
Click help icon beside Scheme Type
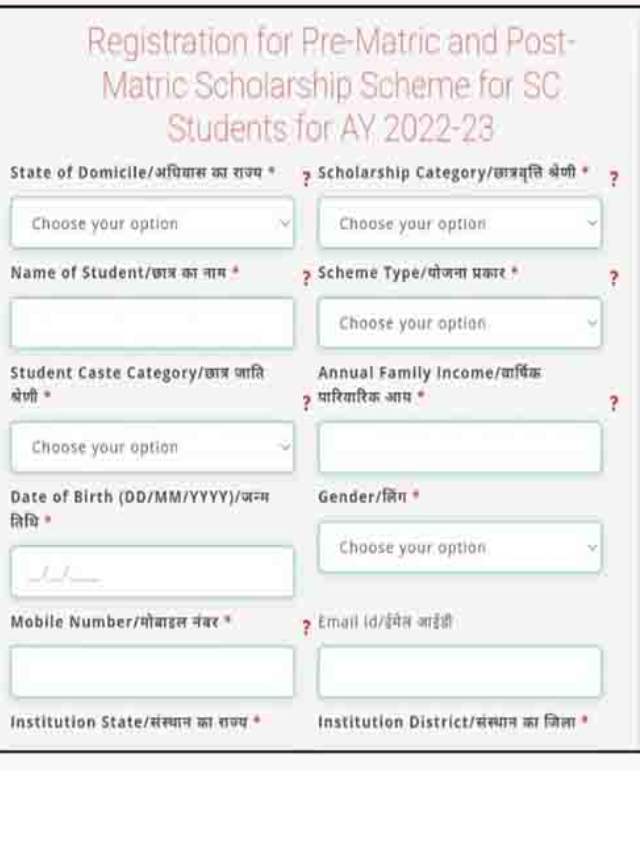tap(613, 278)
